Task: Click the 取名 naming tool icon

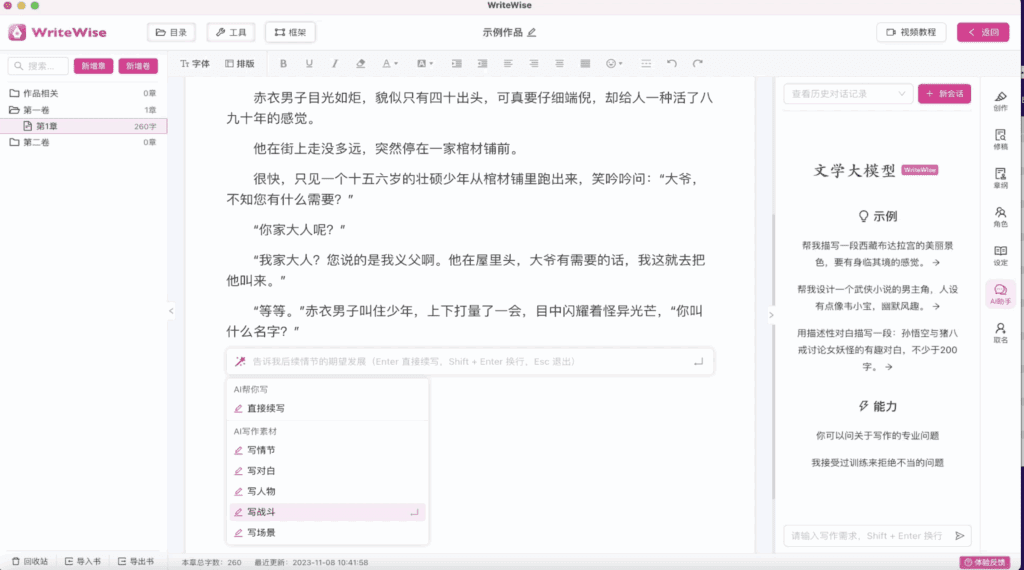Action: tap(1000, 333)
